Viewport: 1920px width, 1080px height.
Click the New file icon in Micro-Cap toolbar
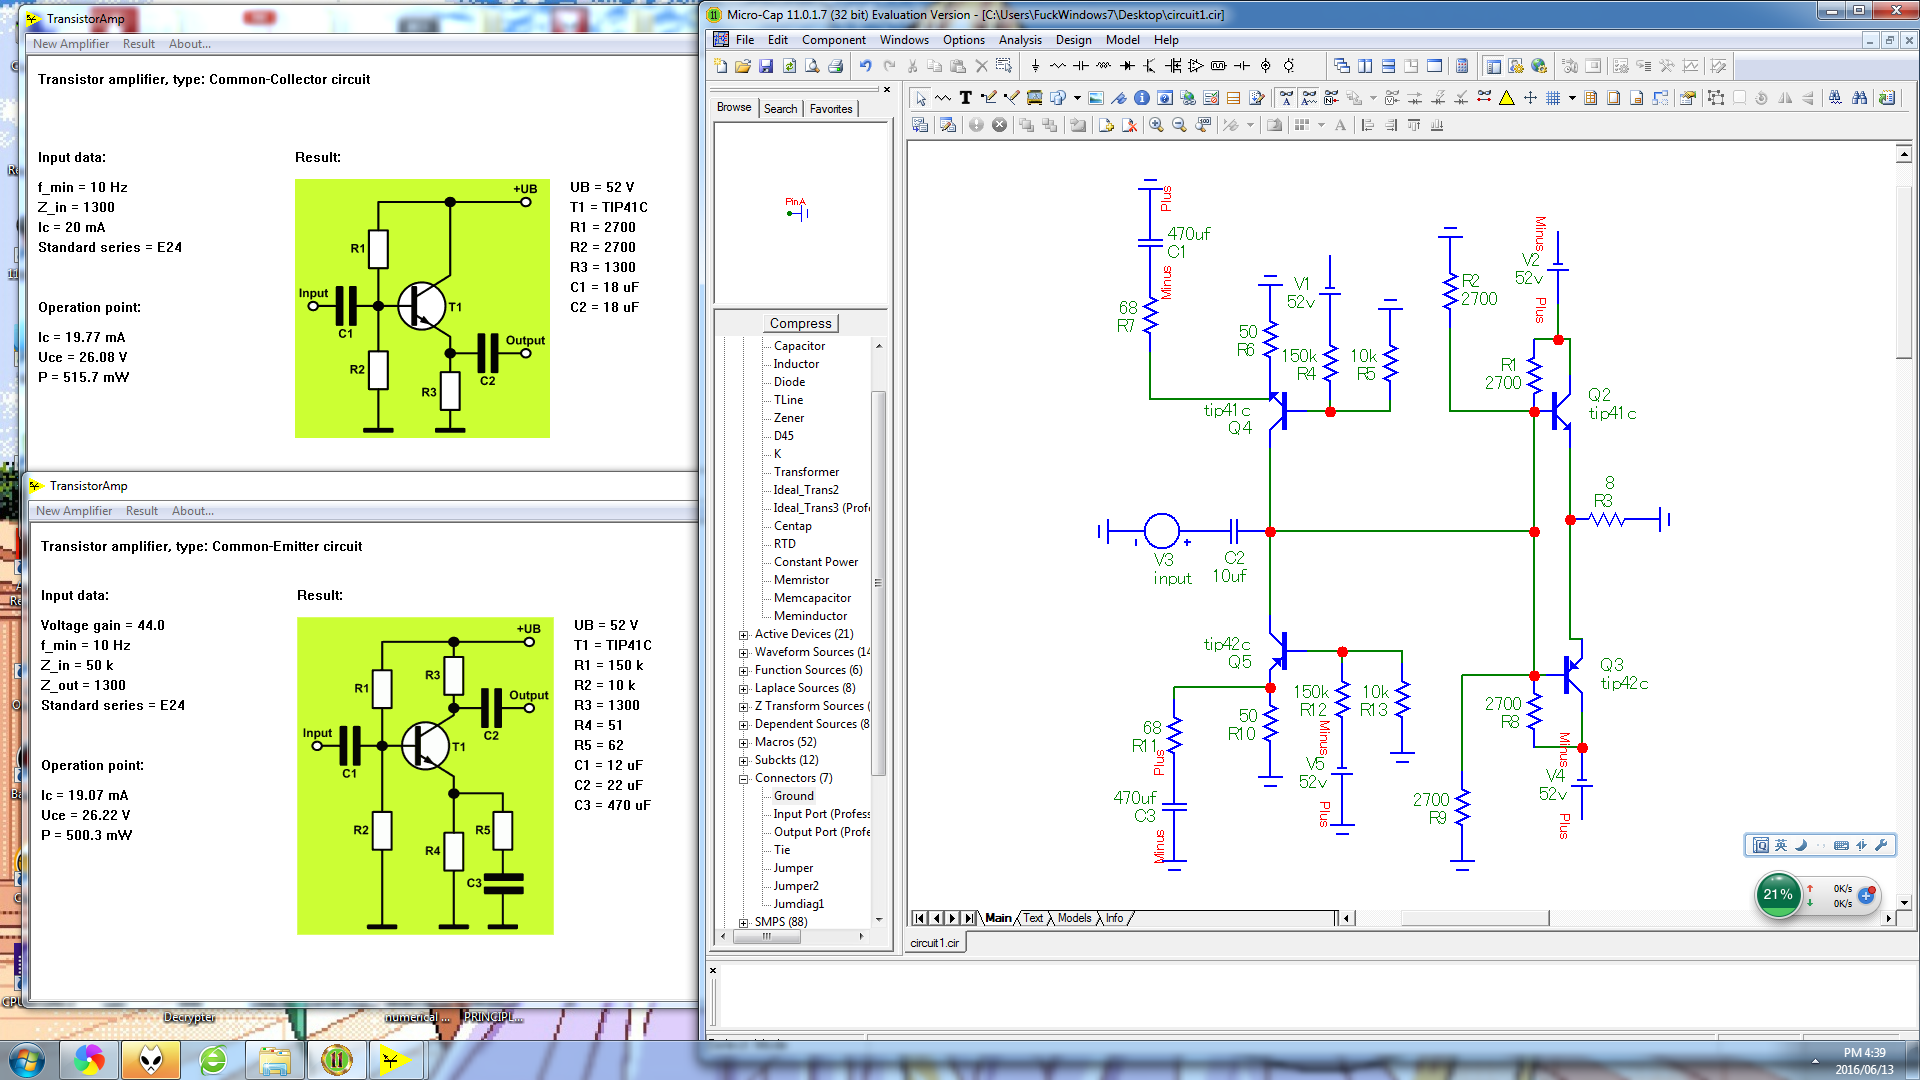point(720,66)
